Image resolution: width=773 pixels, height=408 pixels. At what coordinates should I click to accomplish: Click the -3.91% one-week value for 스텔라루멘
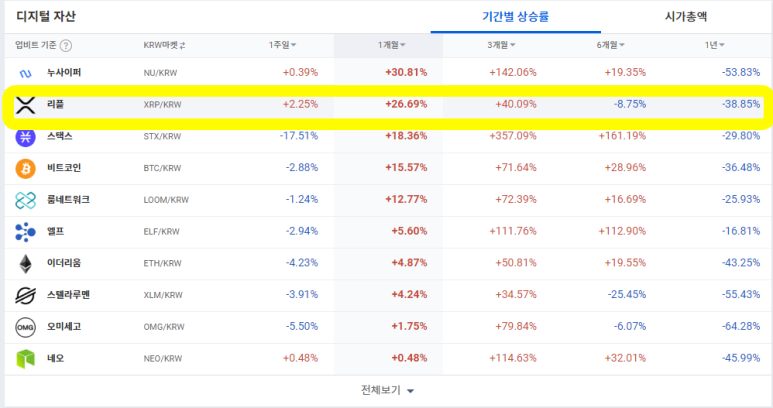302,295
